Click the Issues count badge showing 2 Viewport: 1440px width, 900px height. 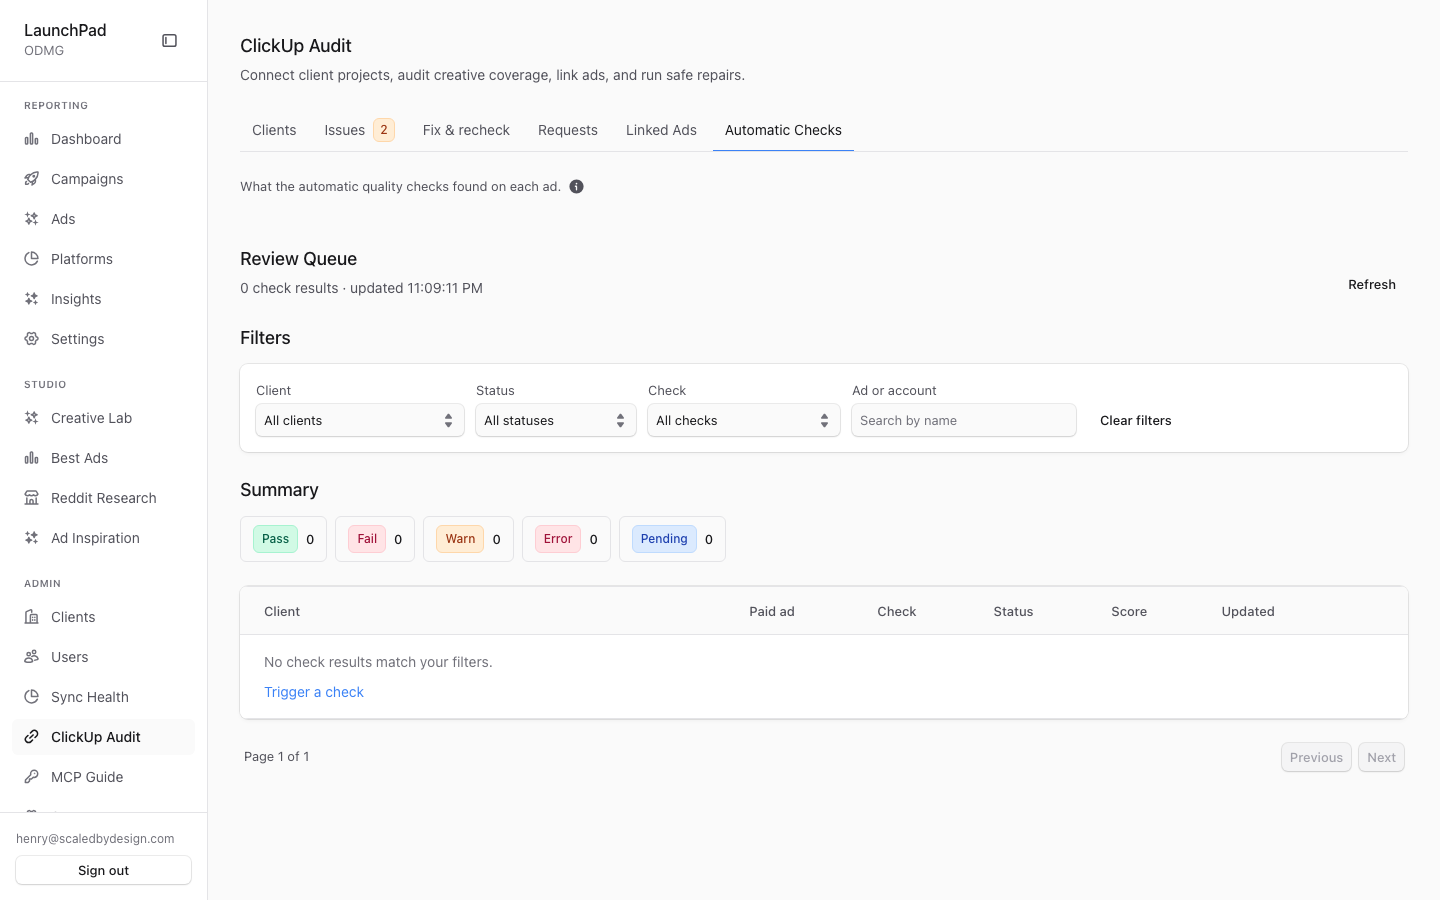[384, 130]
